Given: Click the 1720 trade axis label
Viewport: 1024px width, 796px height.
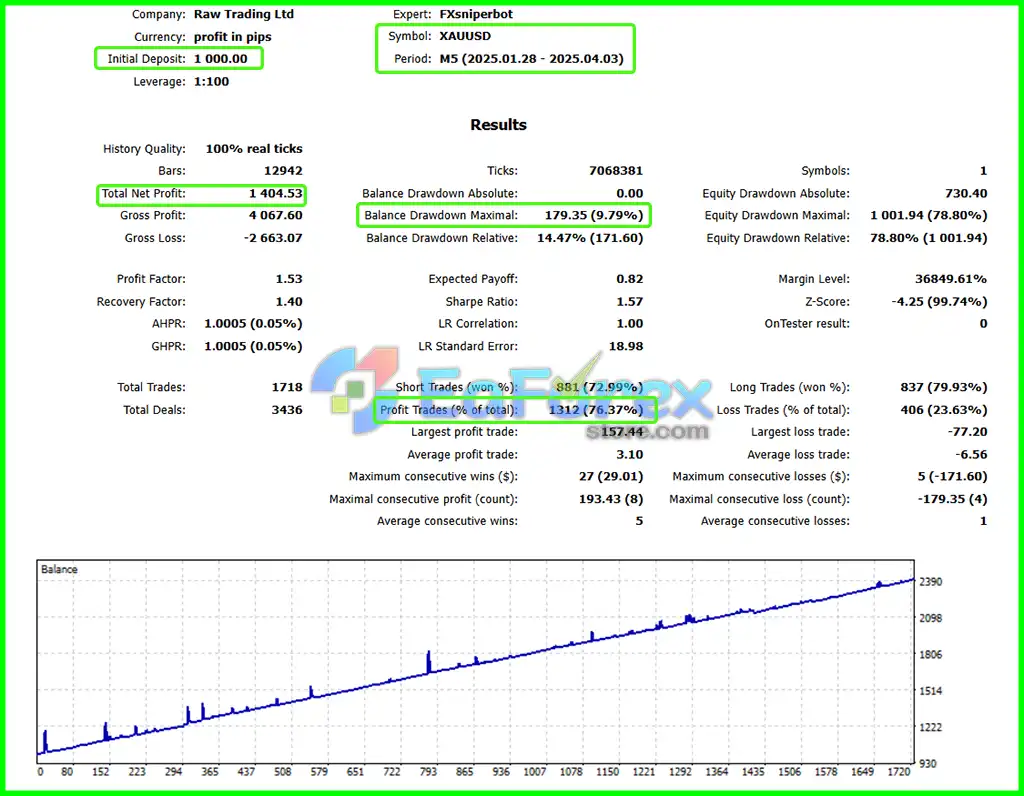Looking at the screenshot, I should [x=899, y=772].
